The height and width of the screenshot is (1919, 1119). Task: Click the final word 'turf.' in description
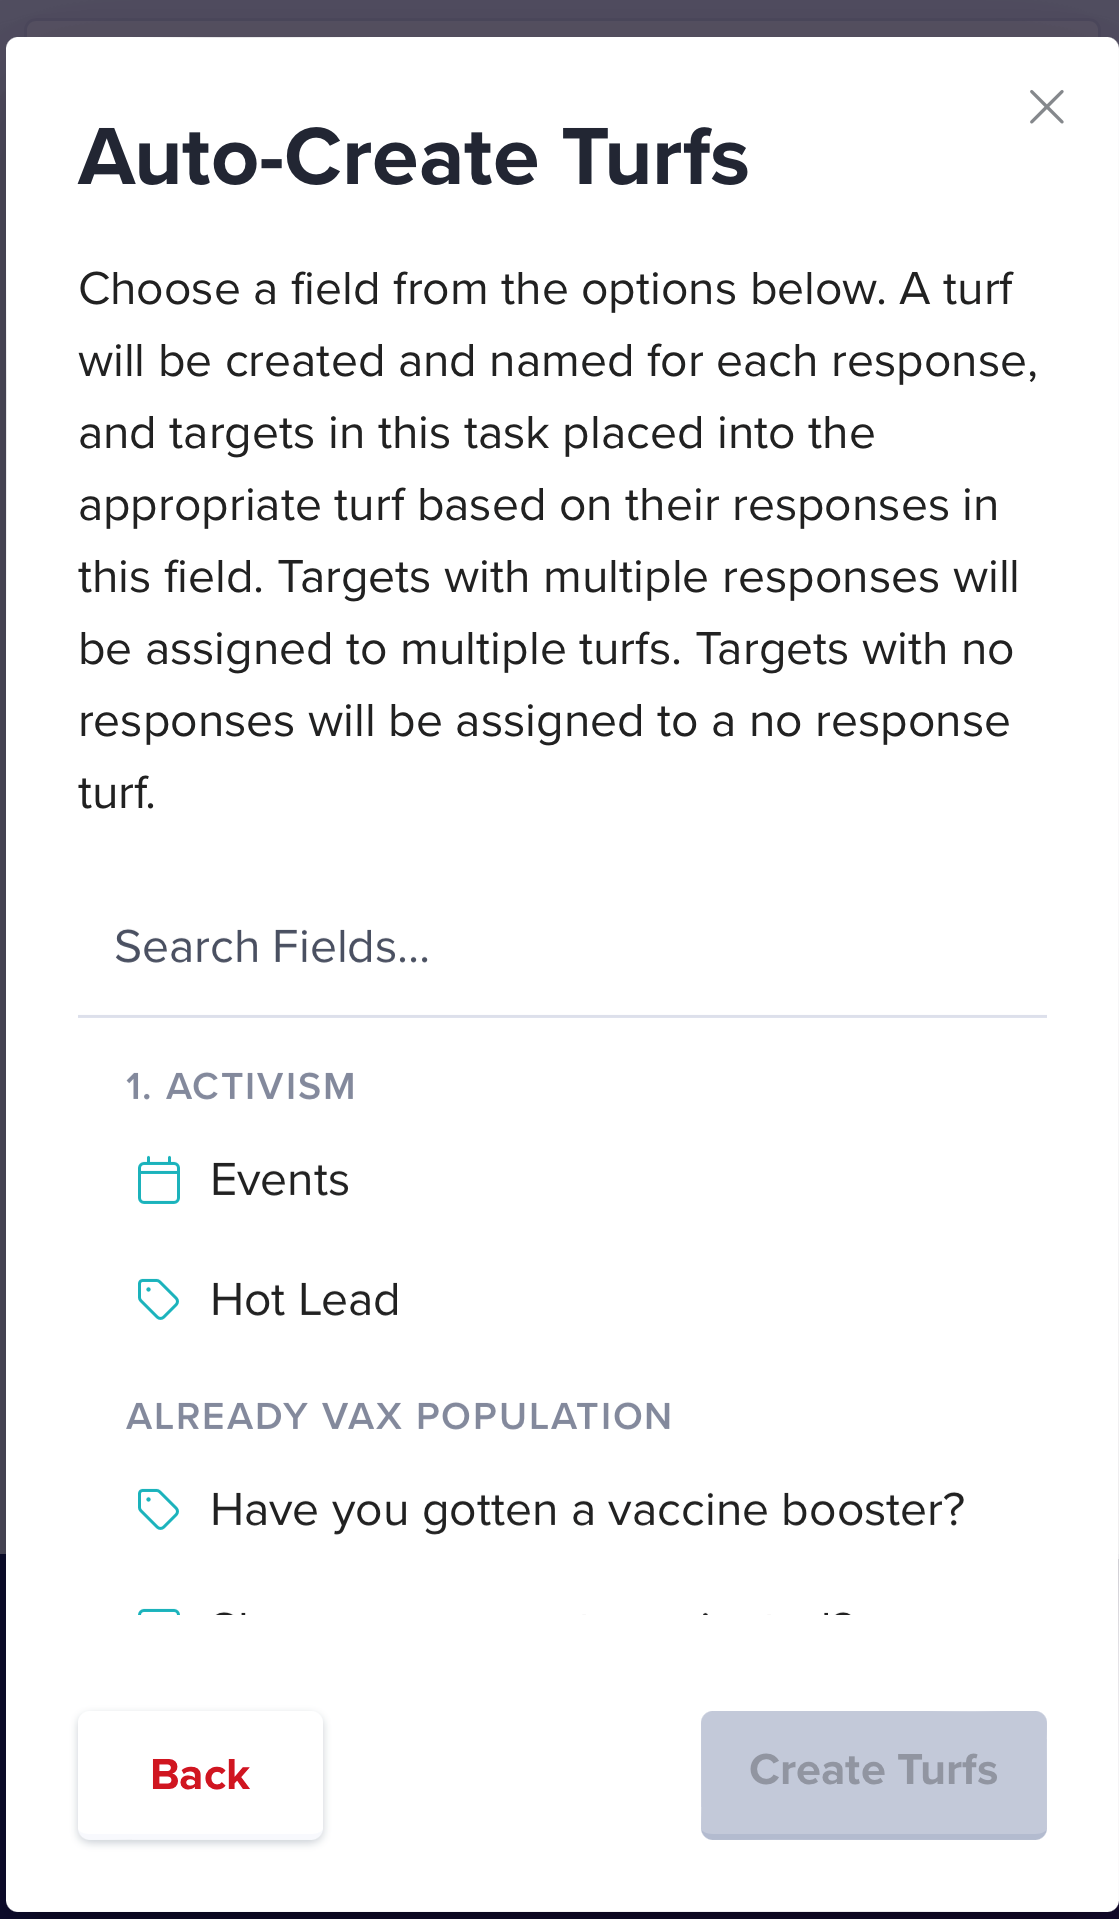(117, 793)
